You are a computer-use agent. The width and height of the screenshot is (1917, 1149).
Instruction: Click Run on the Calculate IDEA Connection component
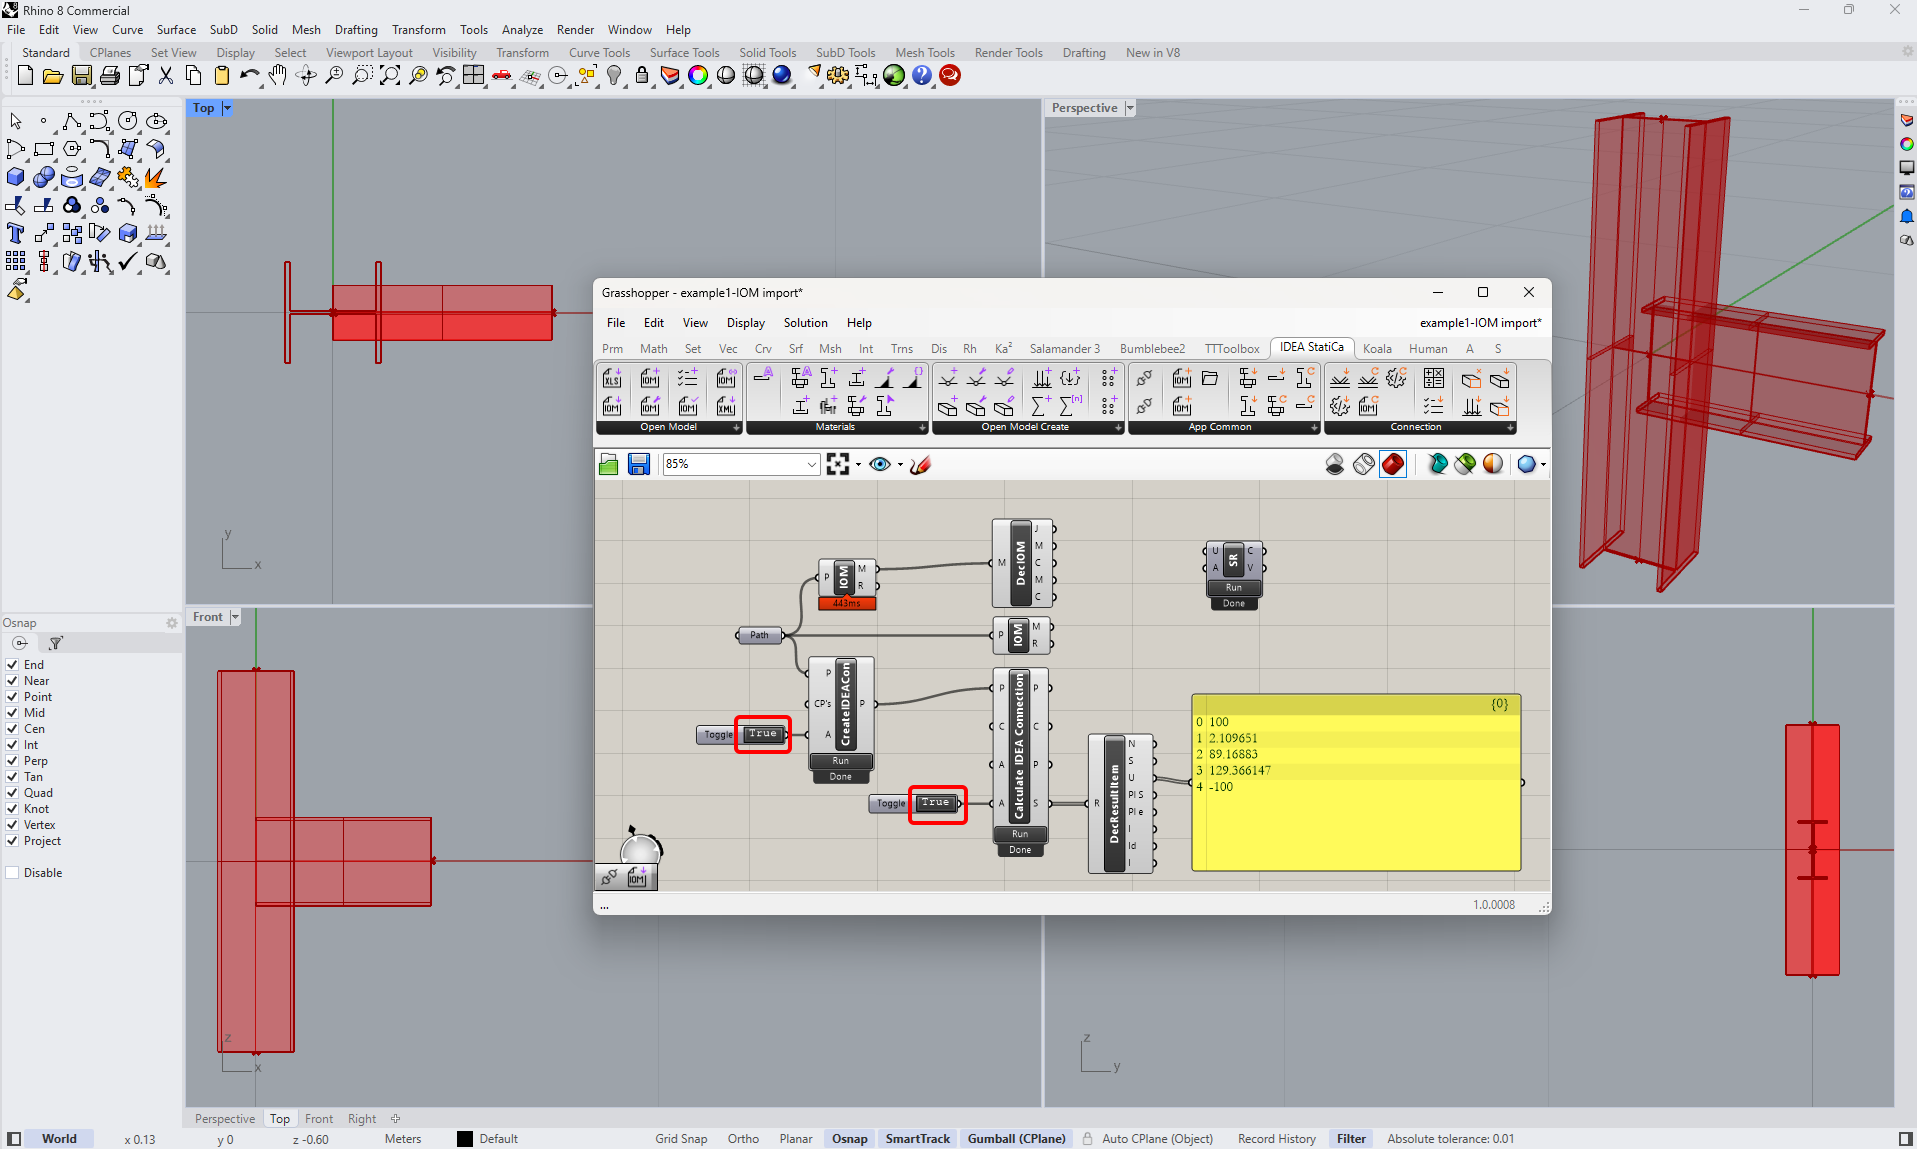(x=1019, y=834)
